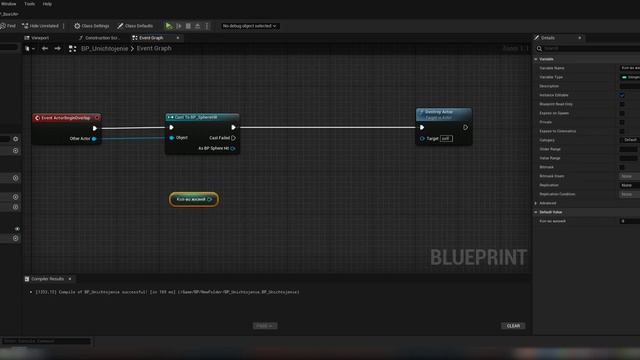Click the Stop simulation button

tap(188, 26)
